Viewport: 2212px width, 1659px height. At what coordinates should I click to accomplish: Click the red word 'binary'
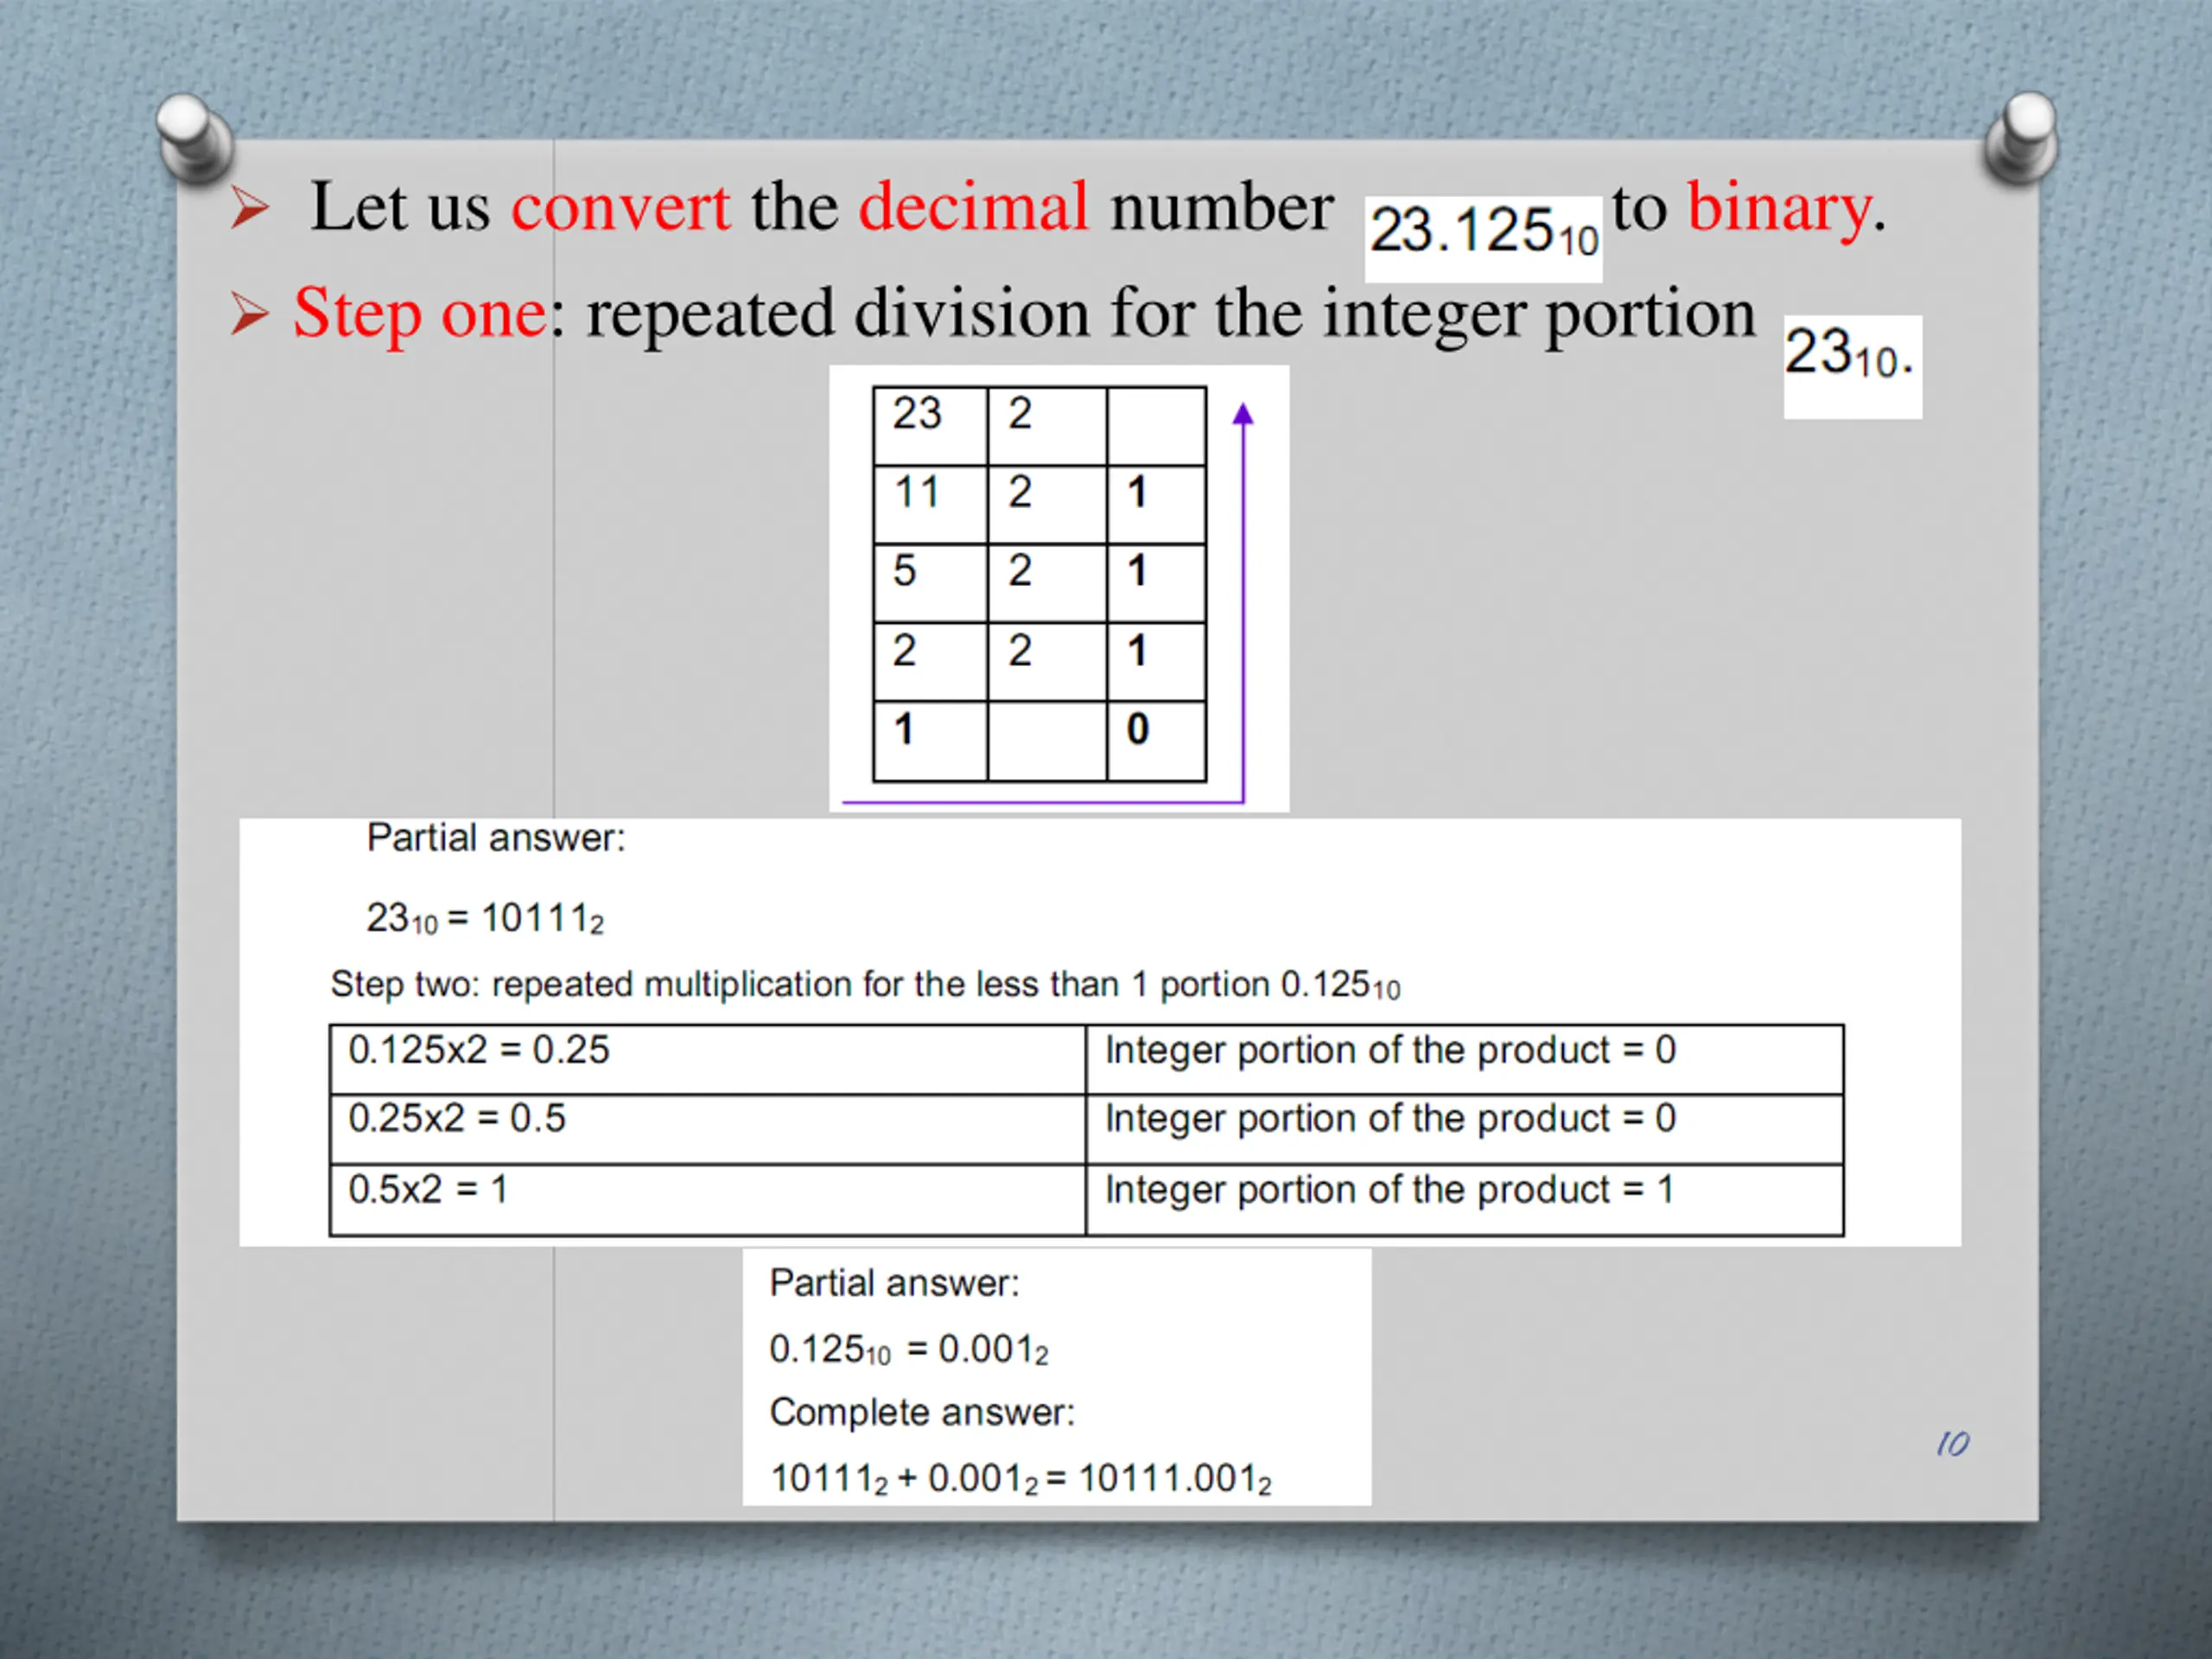(x=1779, y=208)
